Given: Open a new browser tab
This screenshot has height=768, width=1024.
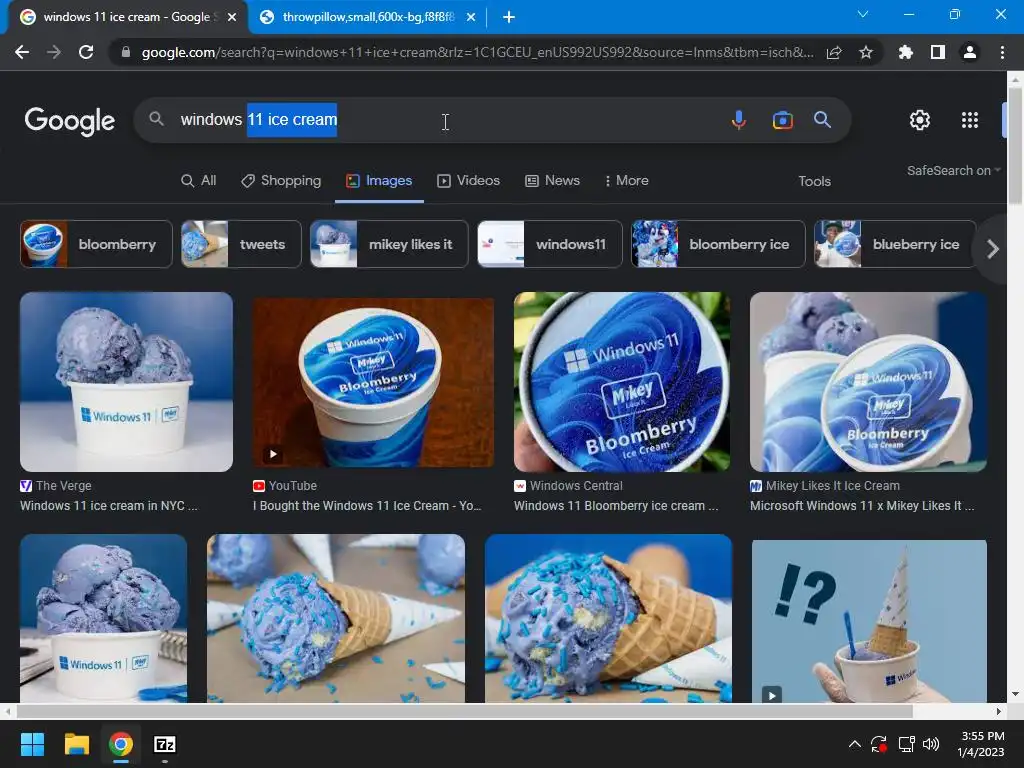Looking at the screenshot, I should point(509,17).
